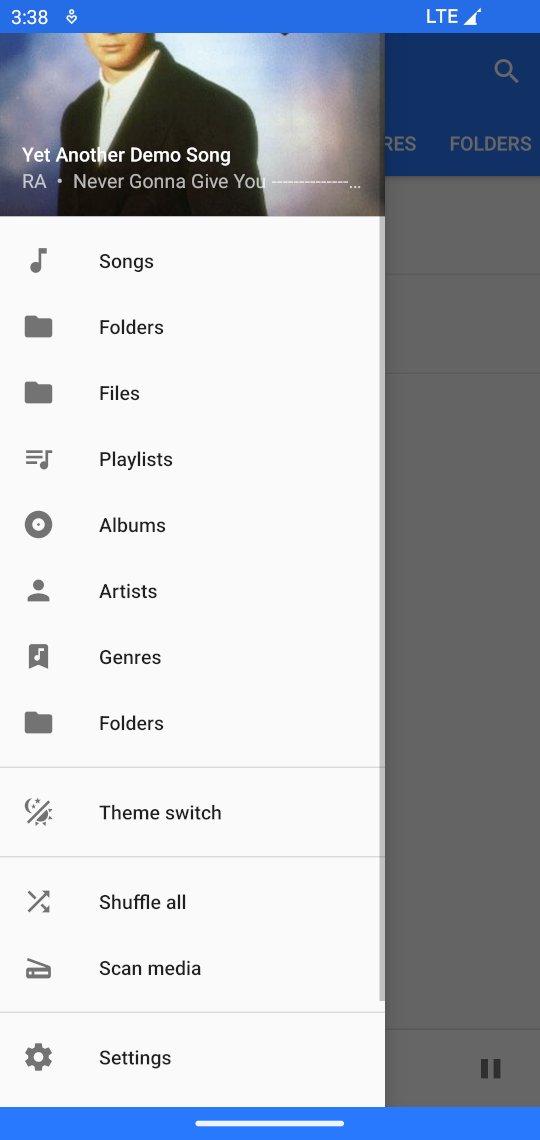Open the search magnifier icon
This screenshot has height=1140, width=540.
tap(506, 71)
